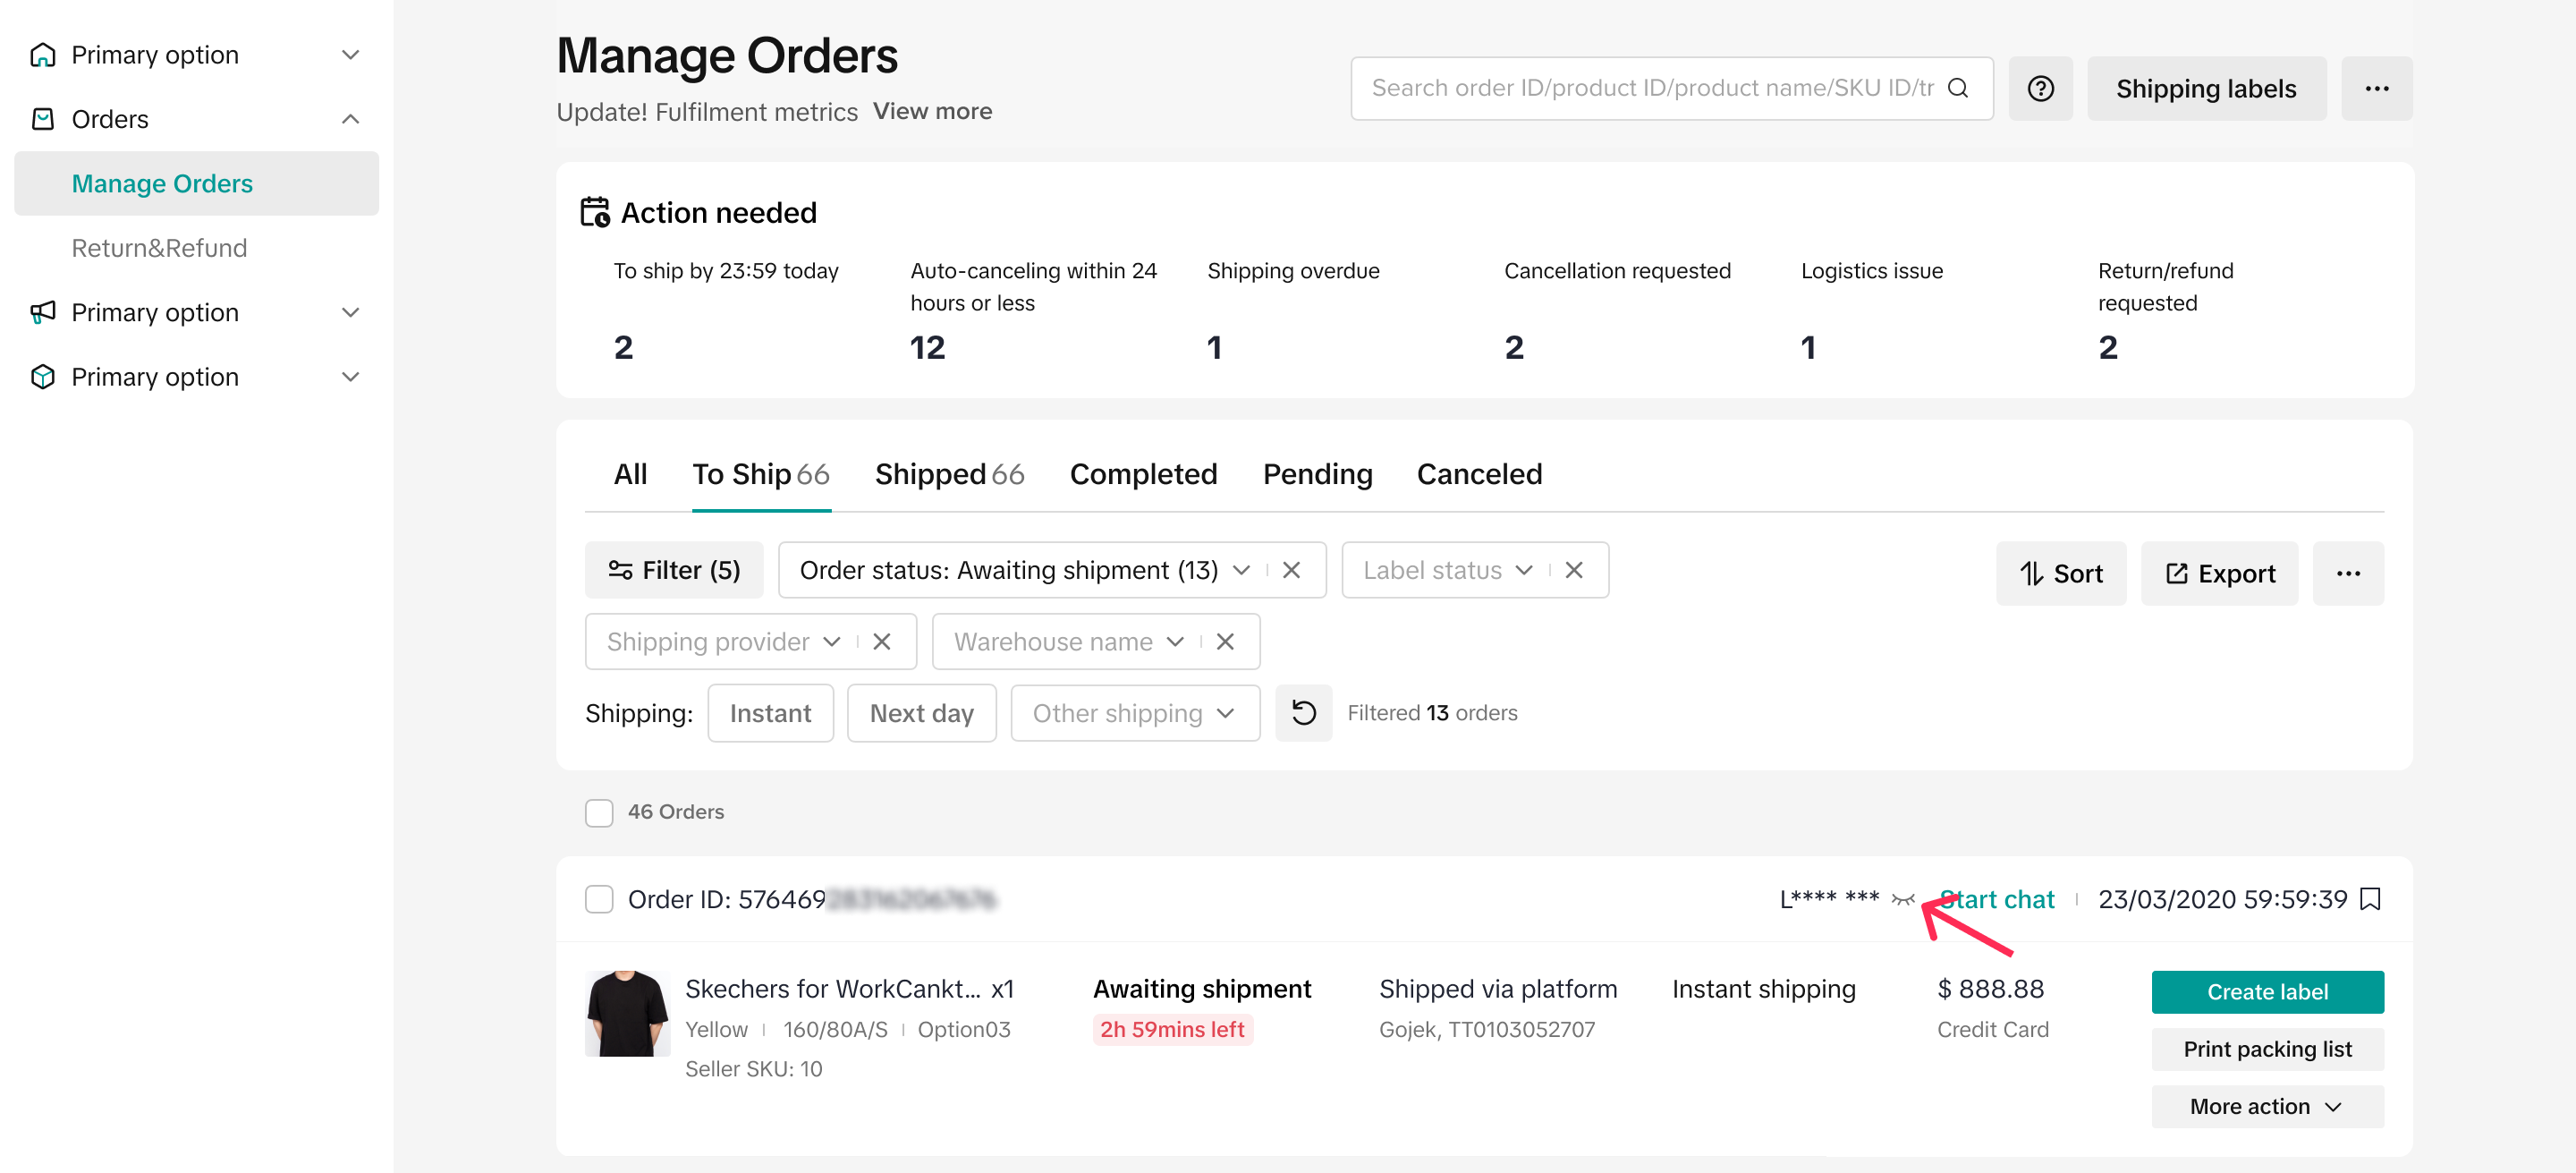Collapse the Orders sidebar section
2576x1173 pixels.
[x=350, y=119]
